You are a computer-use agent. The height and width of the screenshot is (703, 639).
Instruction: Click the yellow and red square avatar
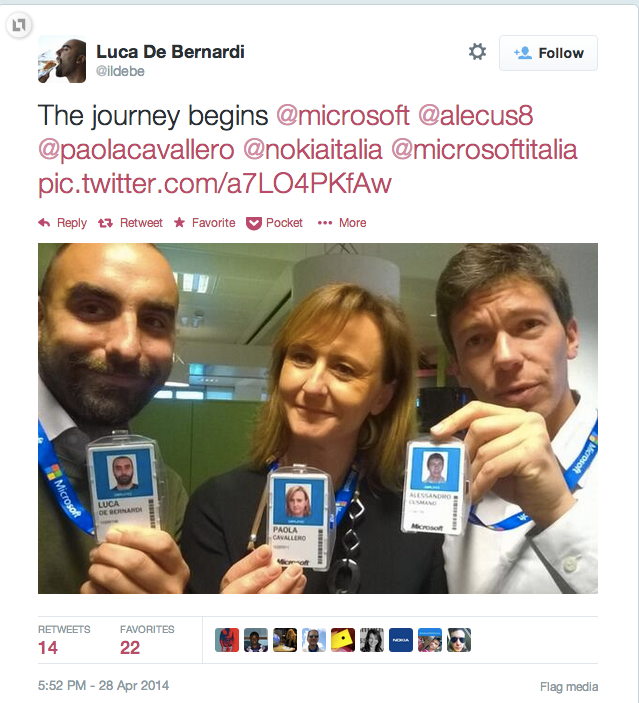343,640
